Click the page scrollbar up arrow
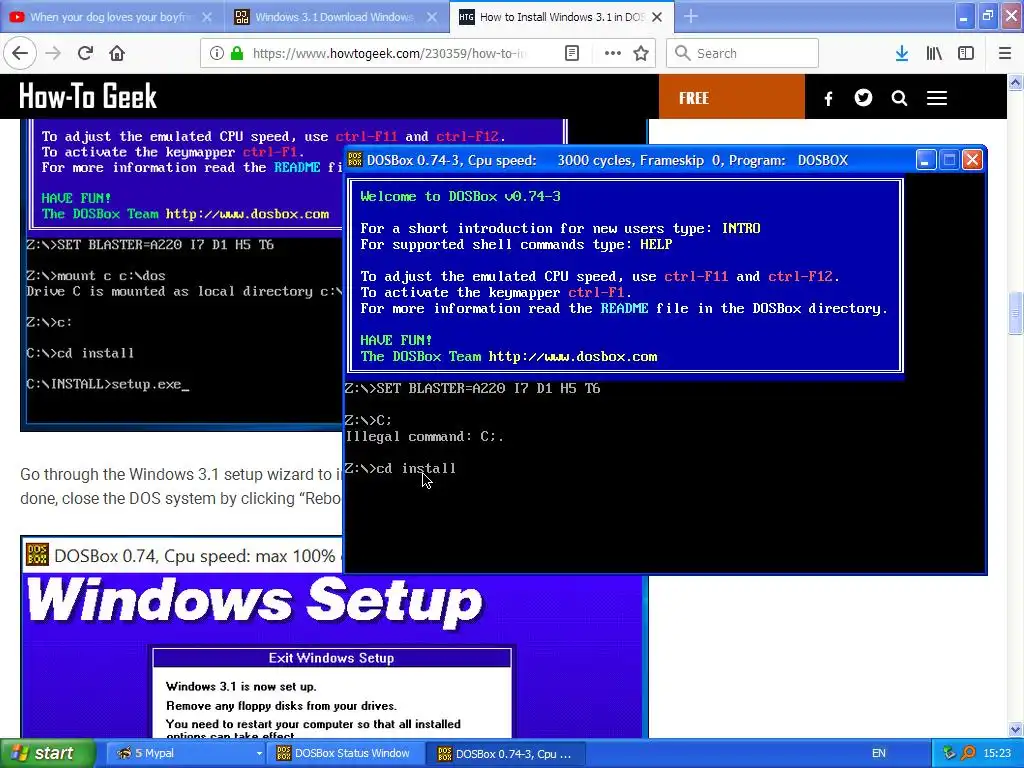The image size is (1024, 768). coord(1015,82)
